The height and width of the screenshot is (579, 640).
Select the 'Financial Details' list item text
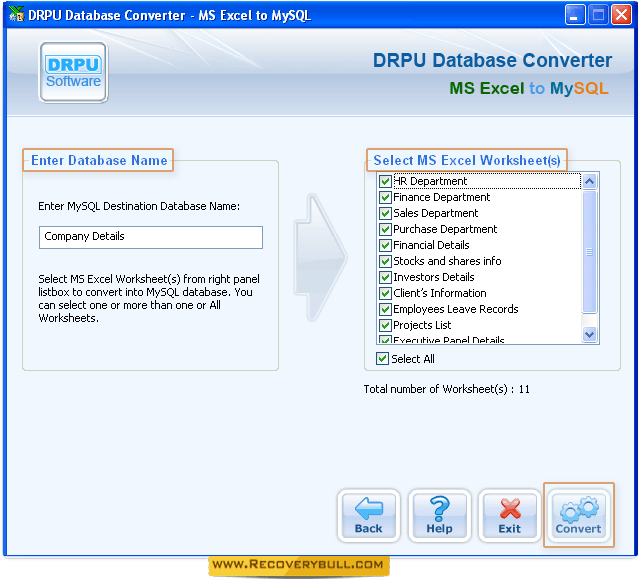pos(431,245)
